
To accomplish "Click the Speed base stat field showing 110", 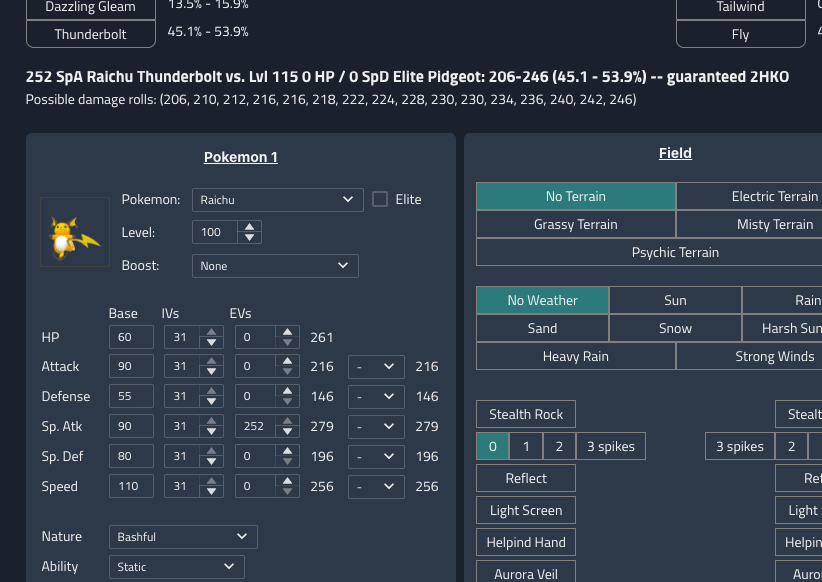I will [131, 487].
